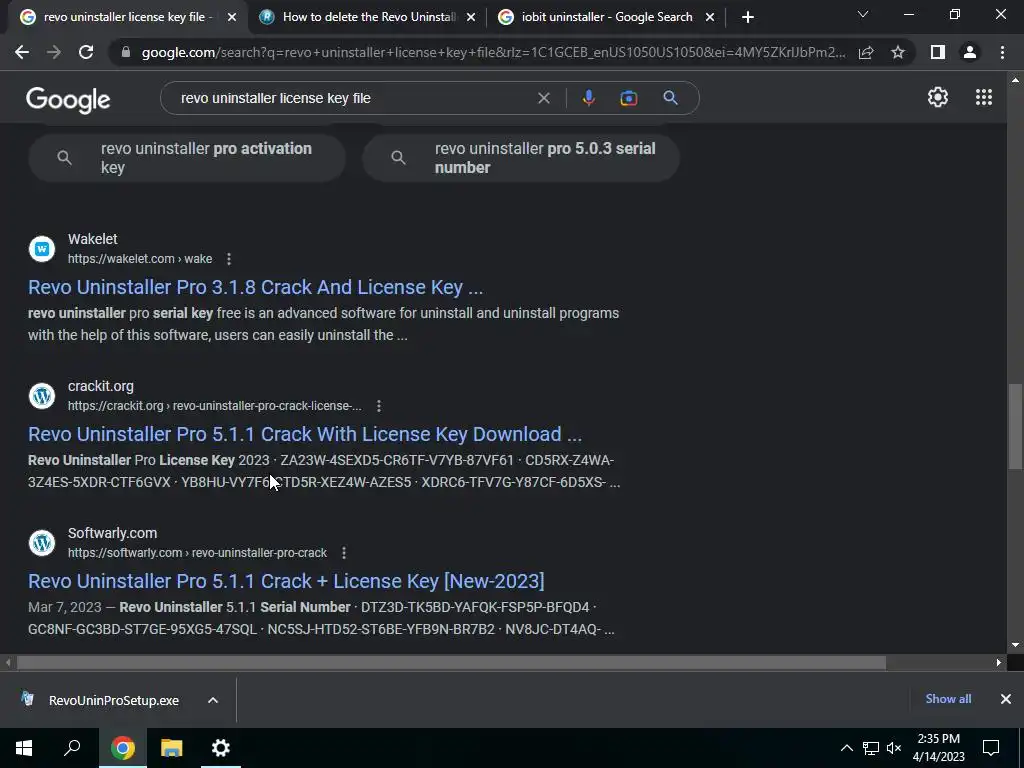
Task: Select the revo uninstaller license key file tab
Action: pos(127,18)
